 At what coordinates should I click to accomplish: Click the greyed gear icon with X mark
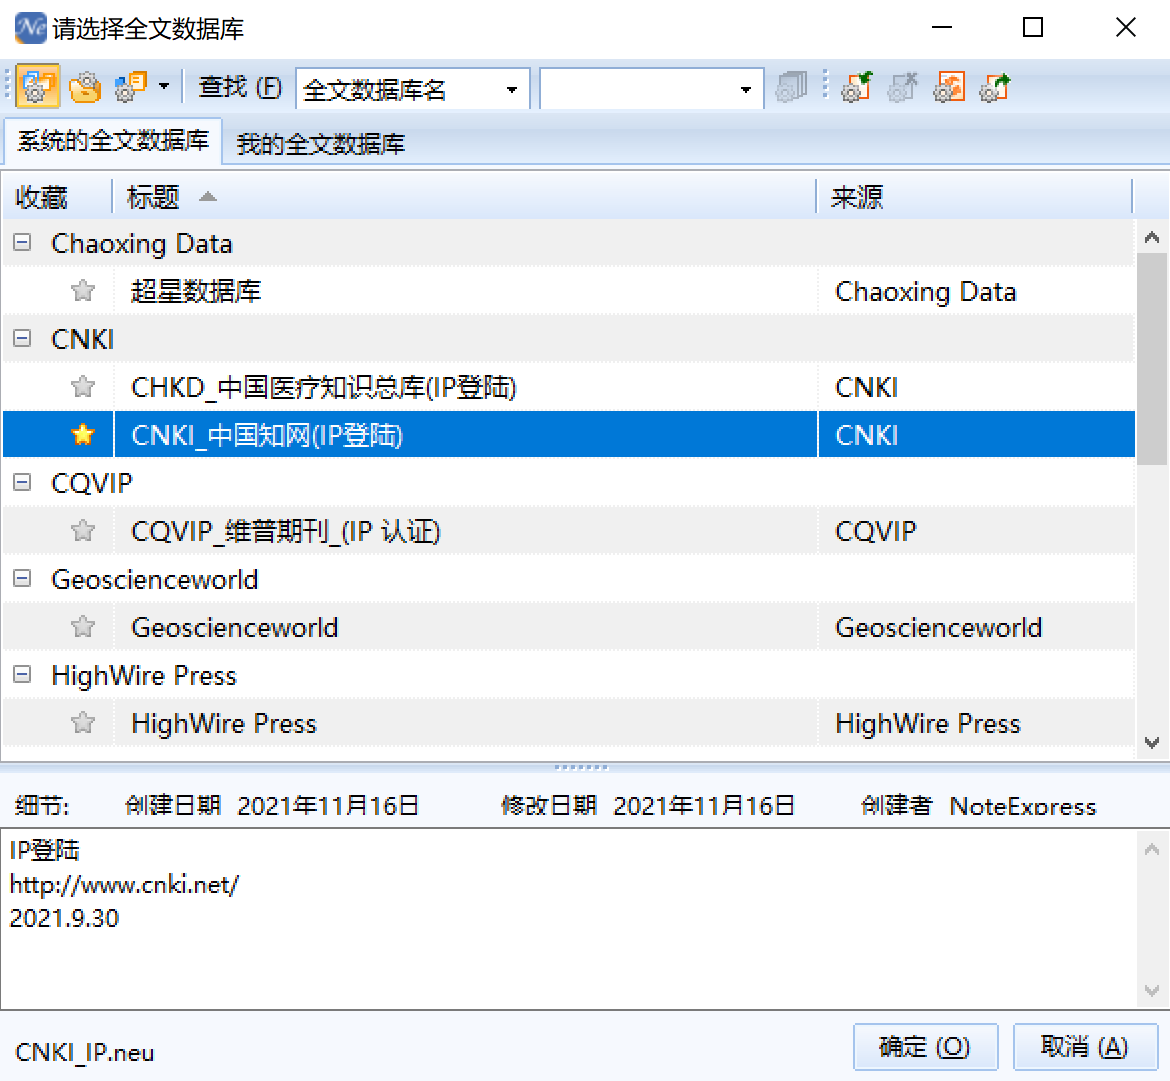coord(902,87)
